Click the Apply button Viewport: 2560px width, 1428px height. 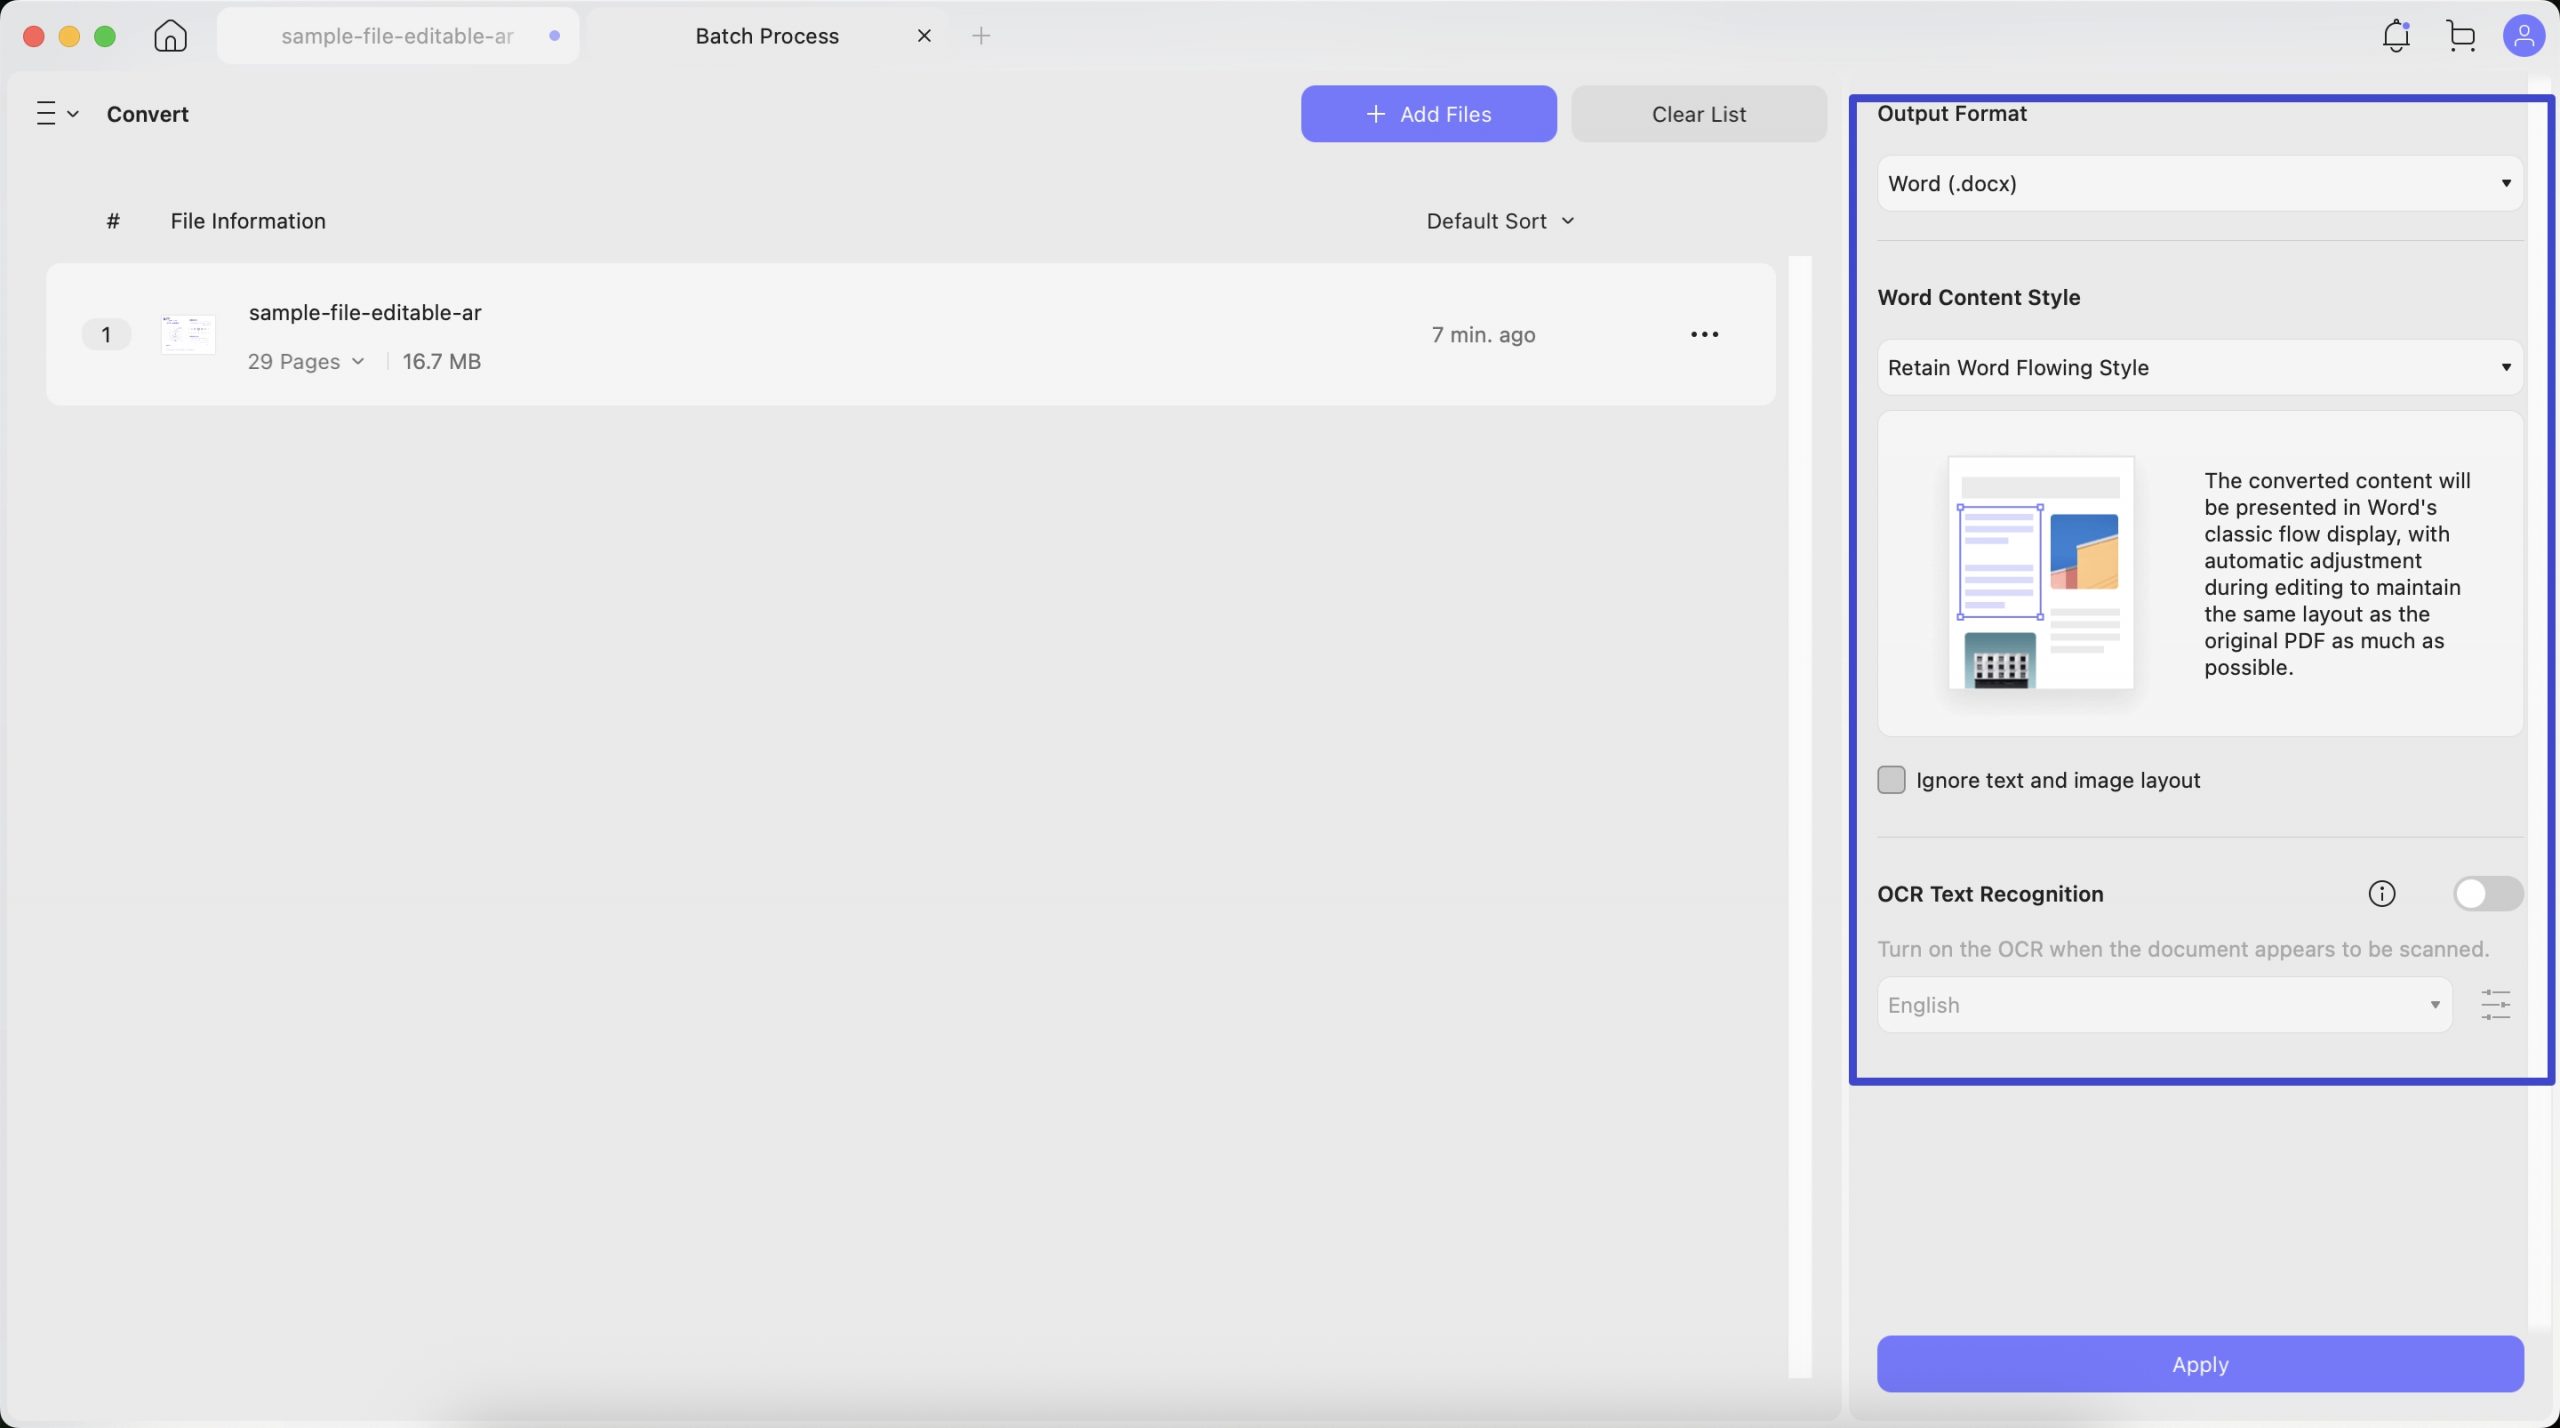point(2199,1364)
